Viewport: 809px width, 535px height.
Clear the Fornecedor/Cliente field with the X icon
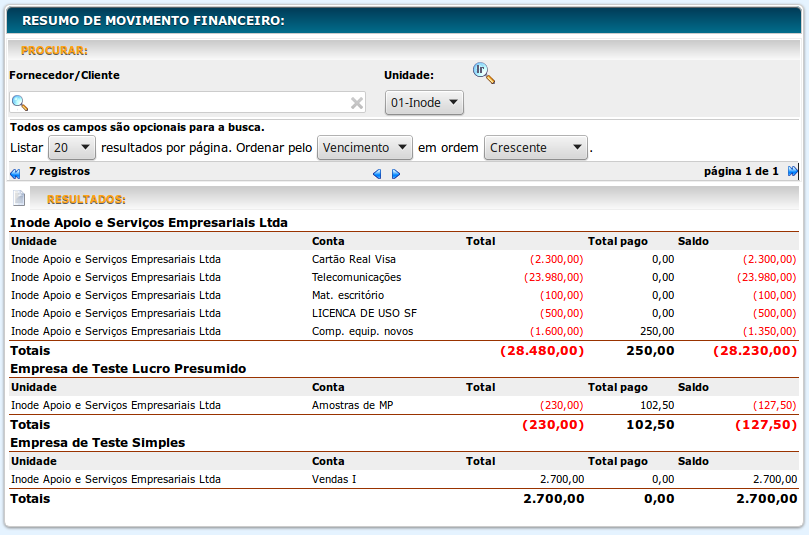coord(357,103)
